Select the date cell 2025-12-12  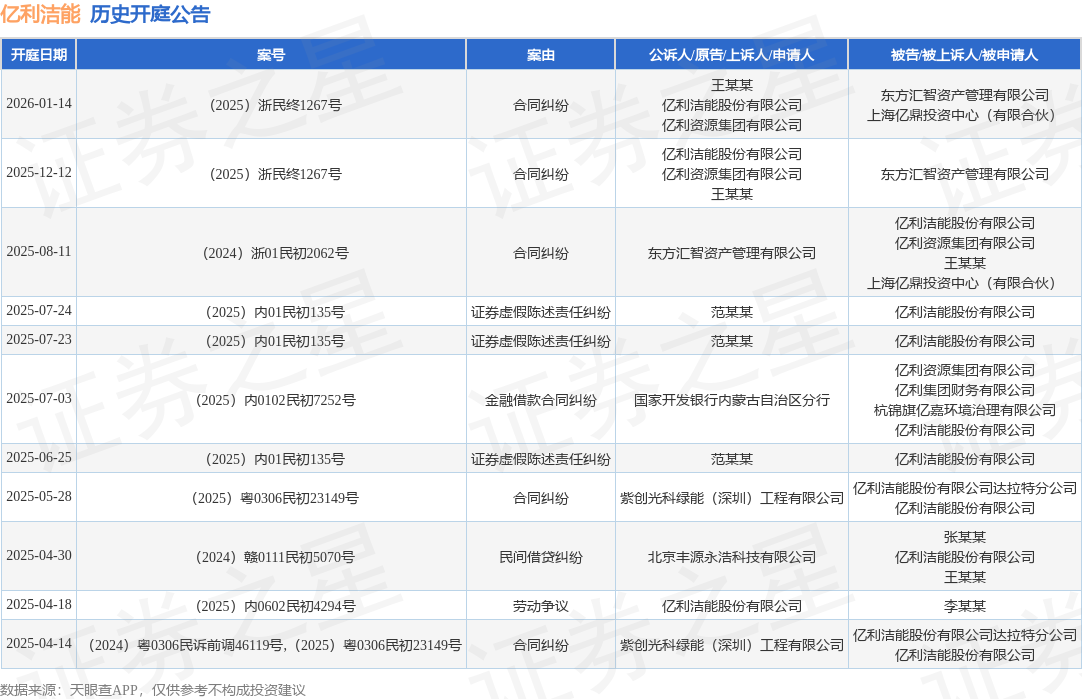[39, 173]
